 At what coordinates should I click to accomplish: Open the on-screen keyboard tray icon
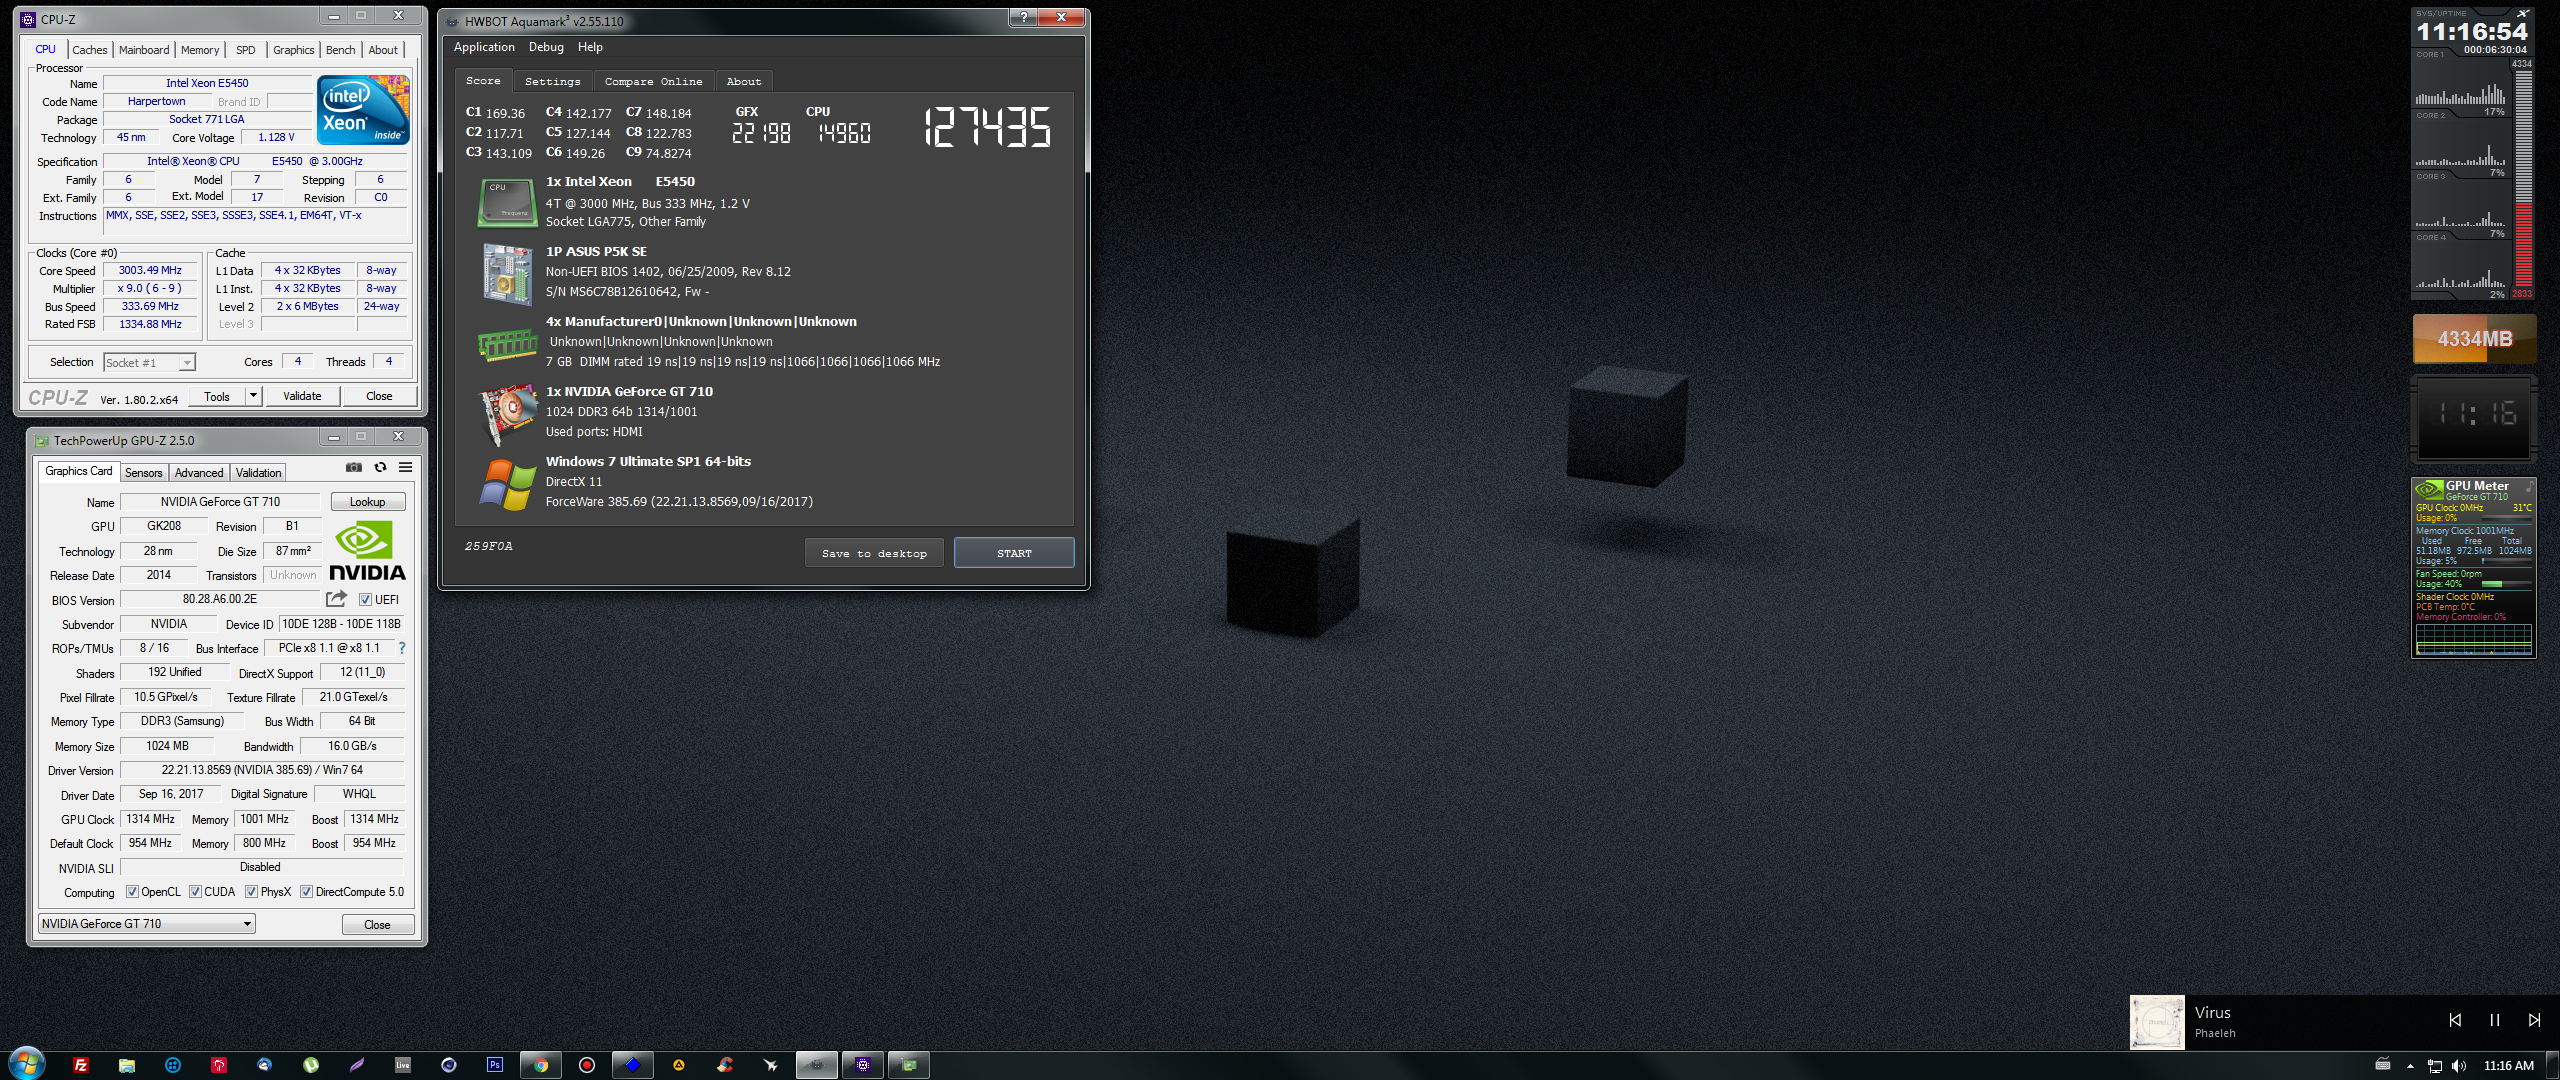[x=2383, y=1065]
